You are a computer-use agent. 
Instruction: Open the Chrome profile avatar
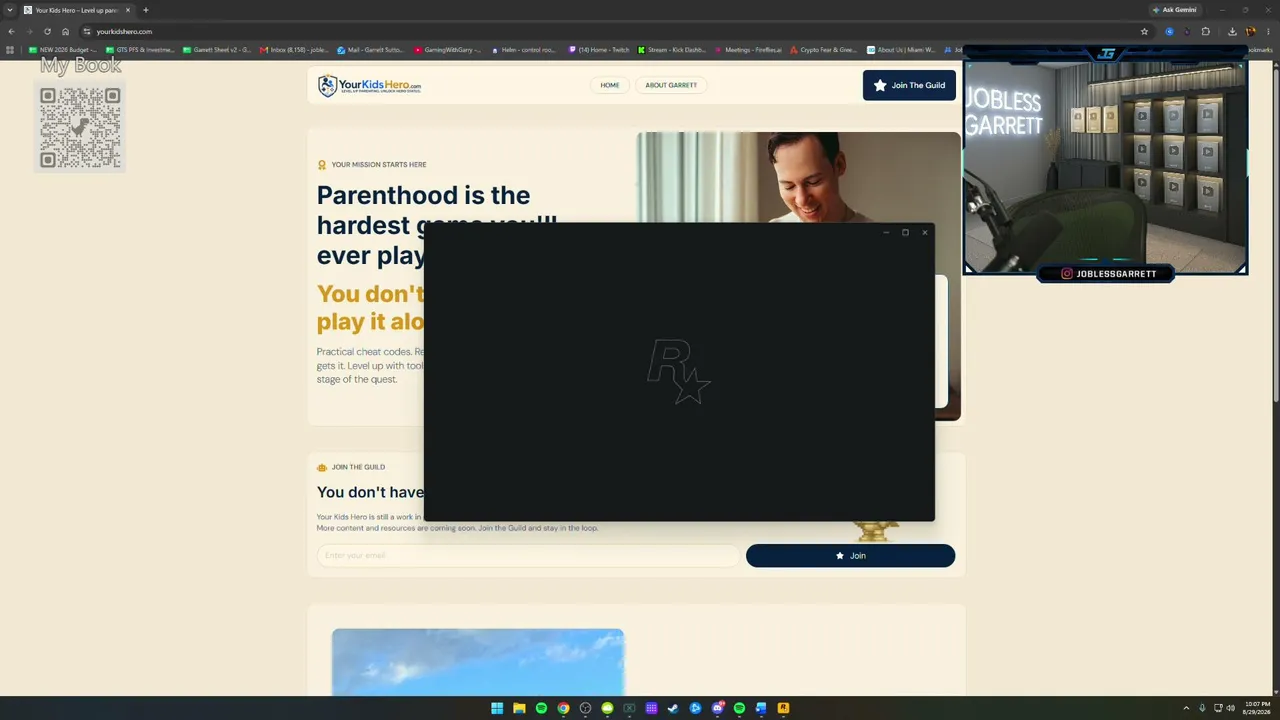[x=1250, y=31]
